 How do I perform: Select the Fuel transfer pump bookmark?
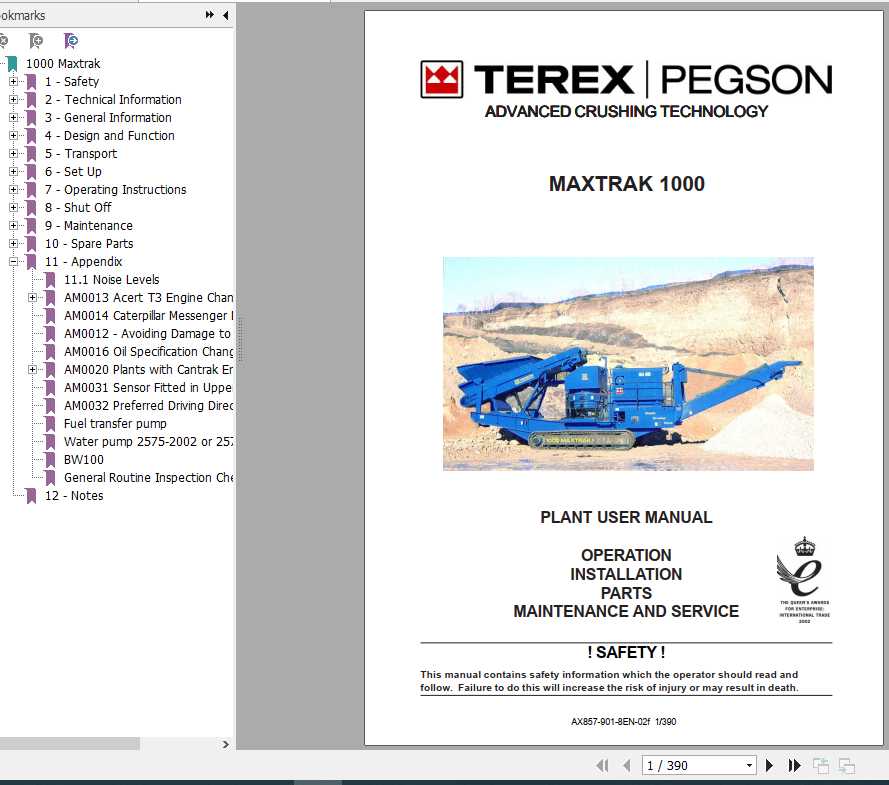114,423
